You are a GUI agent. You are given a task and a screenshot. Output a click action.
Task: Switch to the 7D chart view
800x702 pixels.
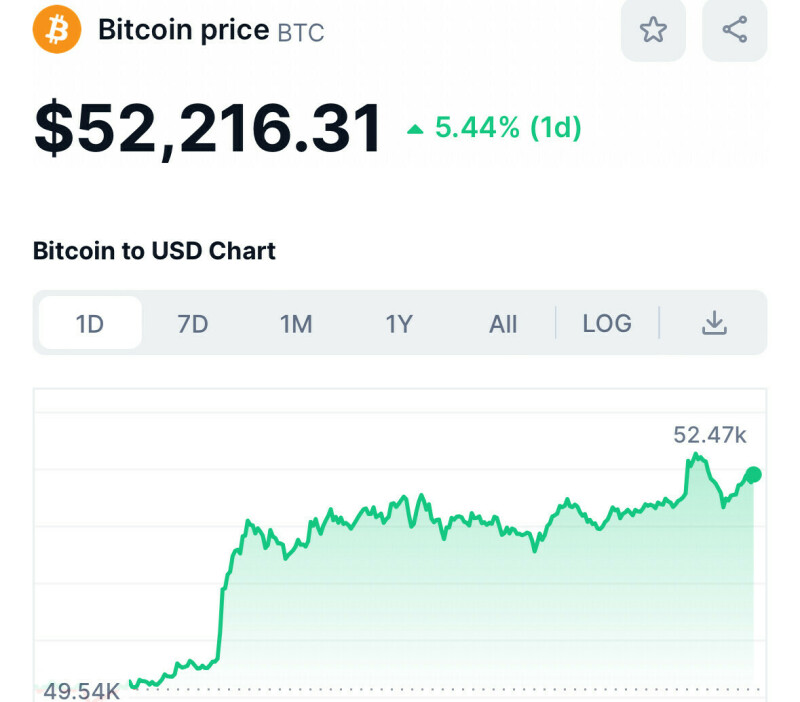point(193,324)
